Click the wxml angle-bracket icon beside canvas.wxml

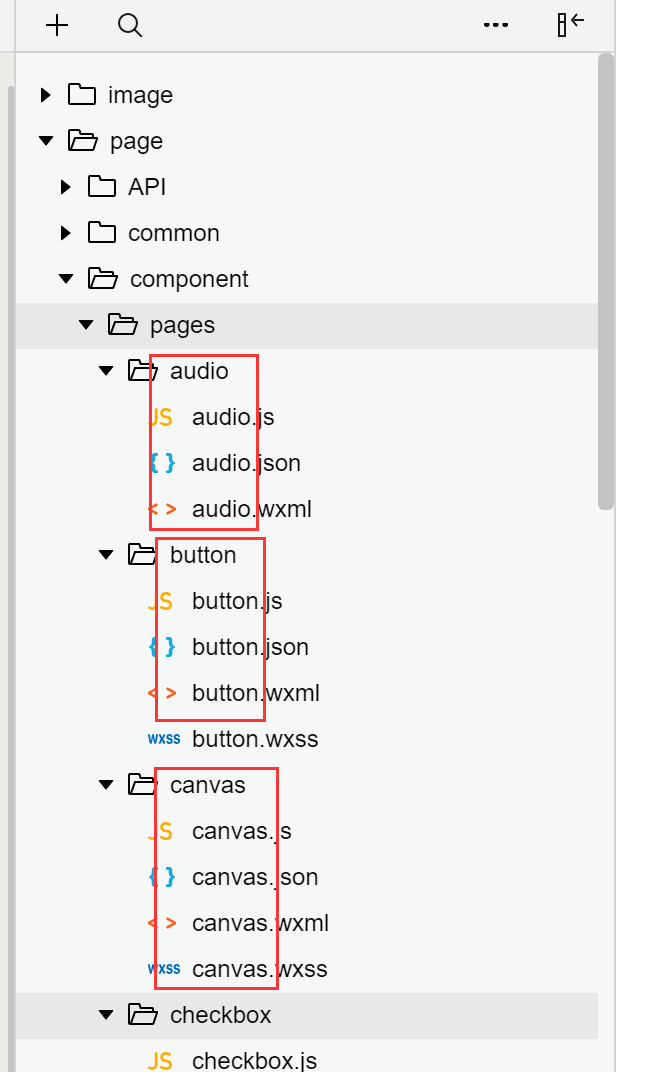pos(162,923)
